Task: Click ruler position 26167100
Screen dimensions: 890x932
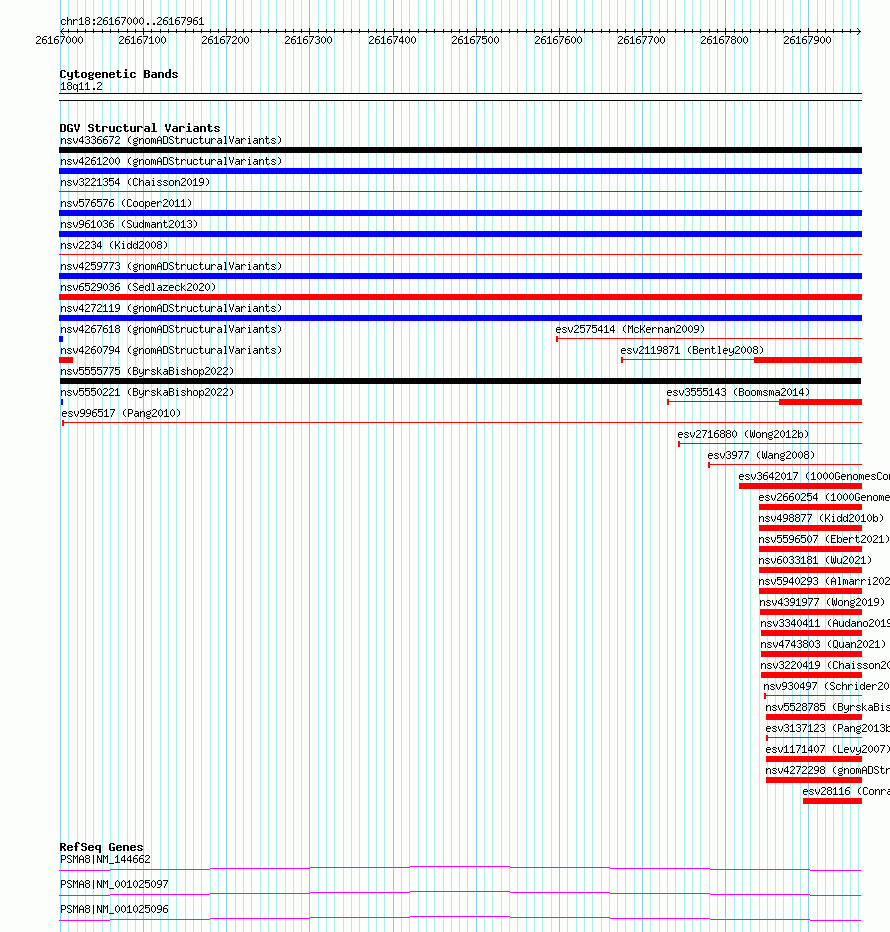Action: [x=142, y=40]
